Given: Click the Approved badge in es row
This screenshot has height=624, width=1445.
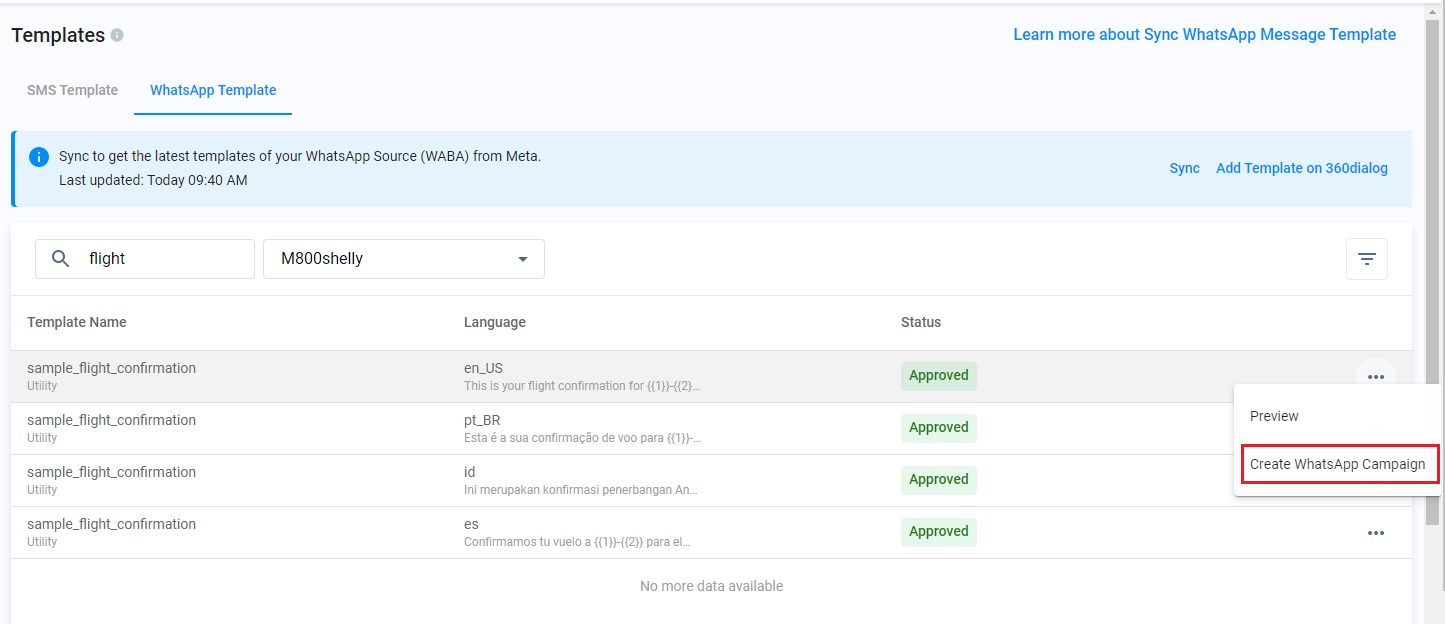Looking at the screenshot, I should (938, 532).
